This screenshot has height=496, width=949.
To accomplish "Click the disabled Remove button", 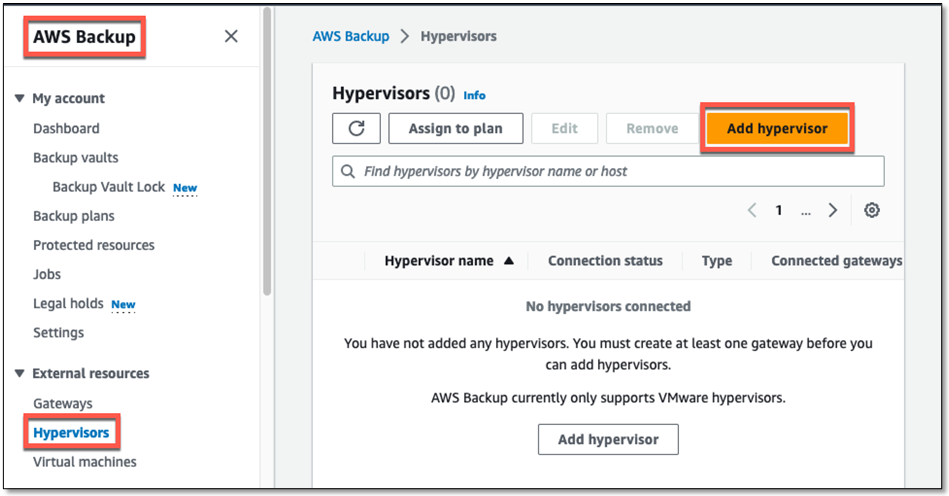I will (x=652, y=128).
